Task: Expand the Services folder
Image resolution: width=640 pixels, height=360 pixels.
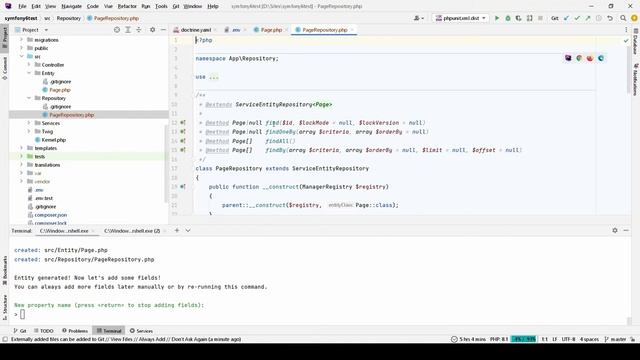Action: tap(29, 123)
